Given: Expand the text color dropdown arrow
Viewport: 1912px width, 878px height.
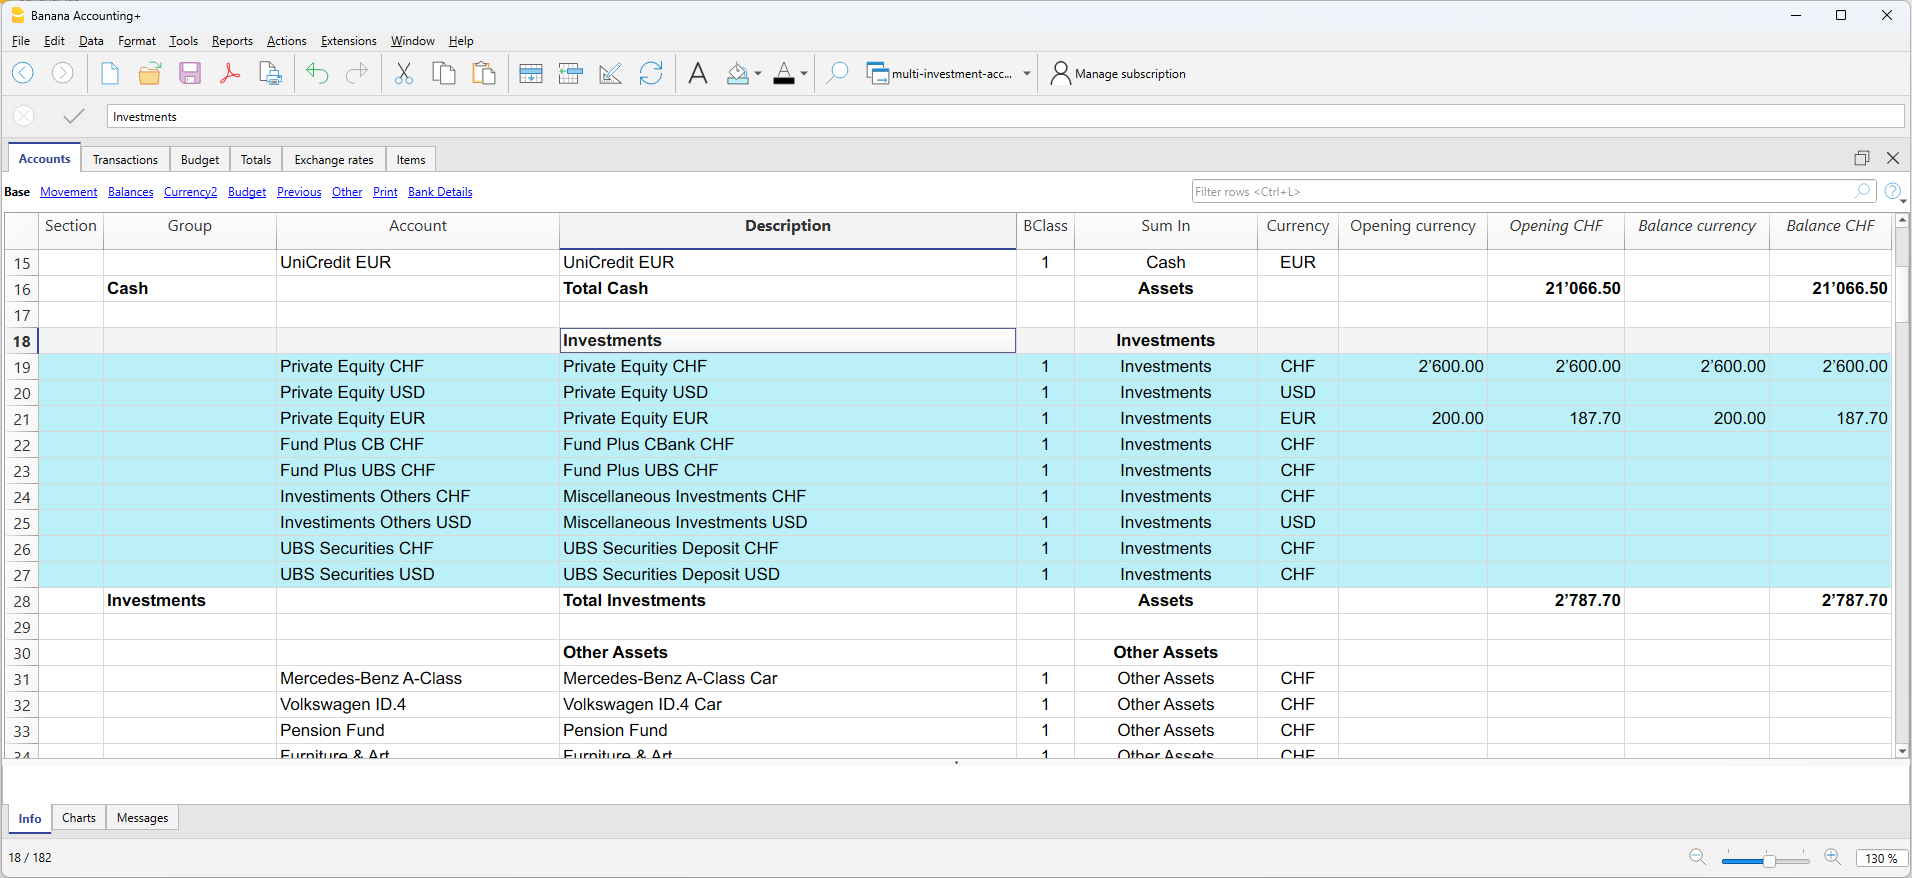Looking at the screenshot, I should click(x=804, y=74).
